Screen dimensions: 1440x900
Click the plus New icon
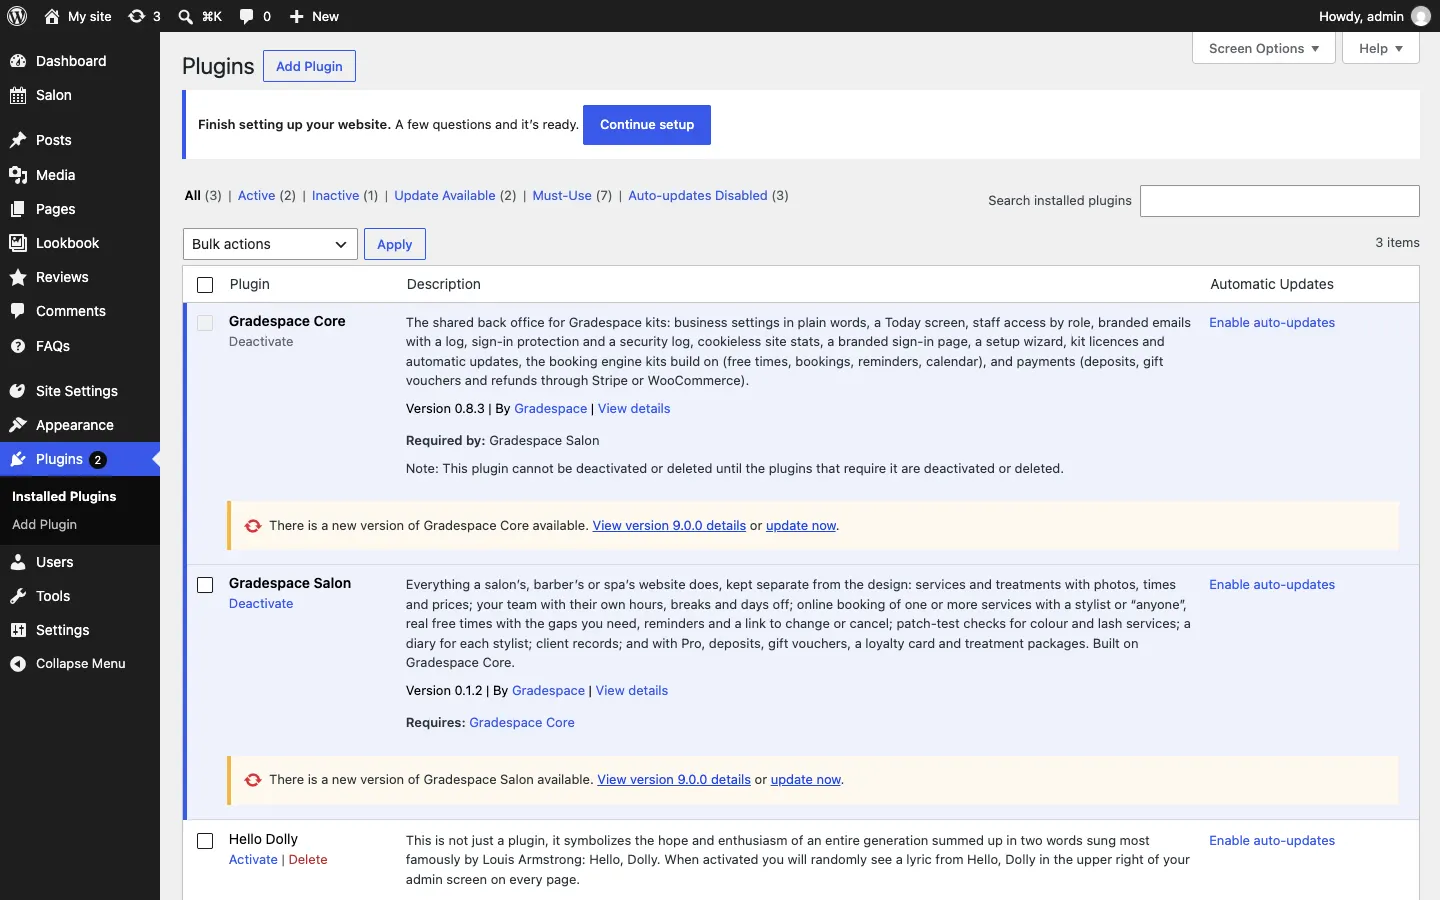[297, 16]
